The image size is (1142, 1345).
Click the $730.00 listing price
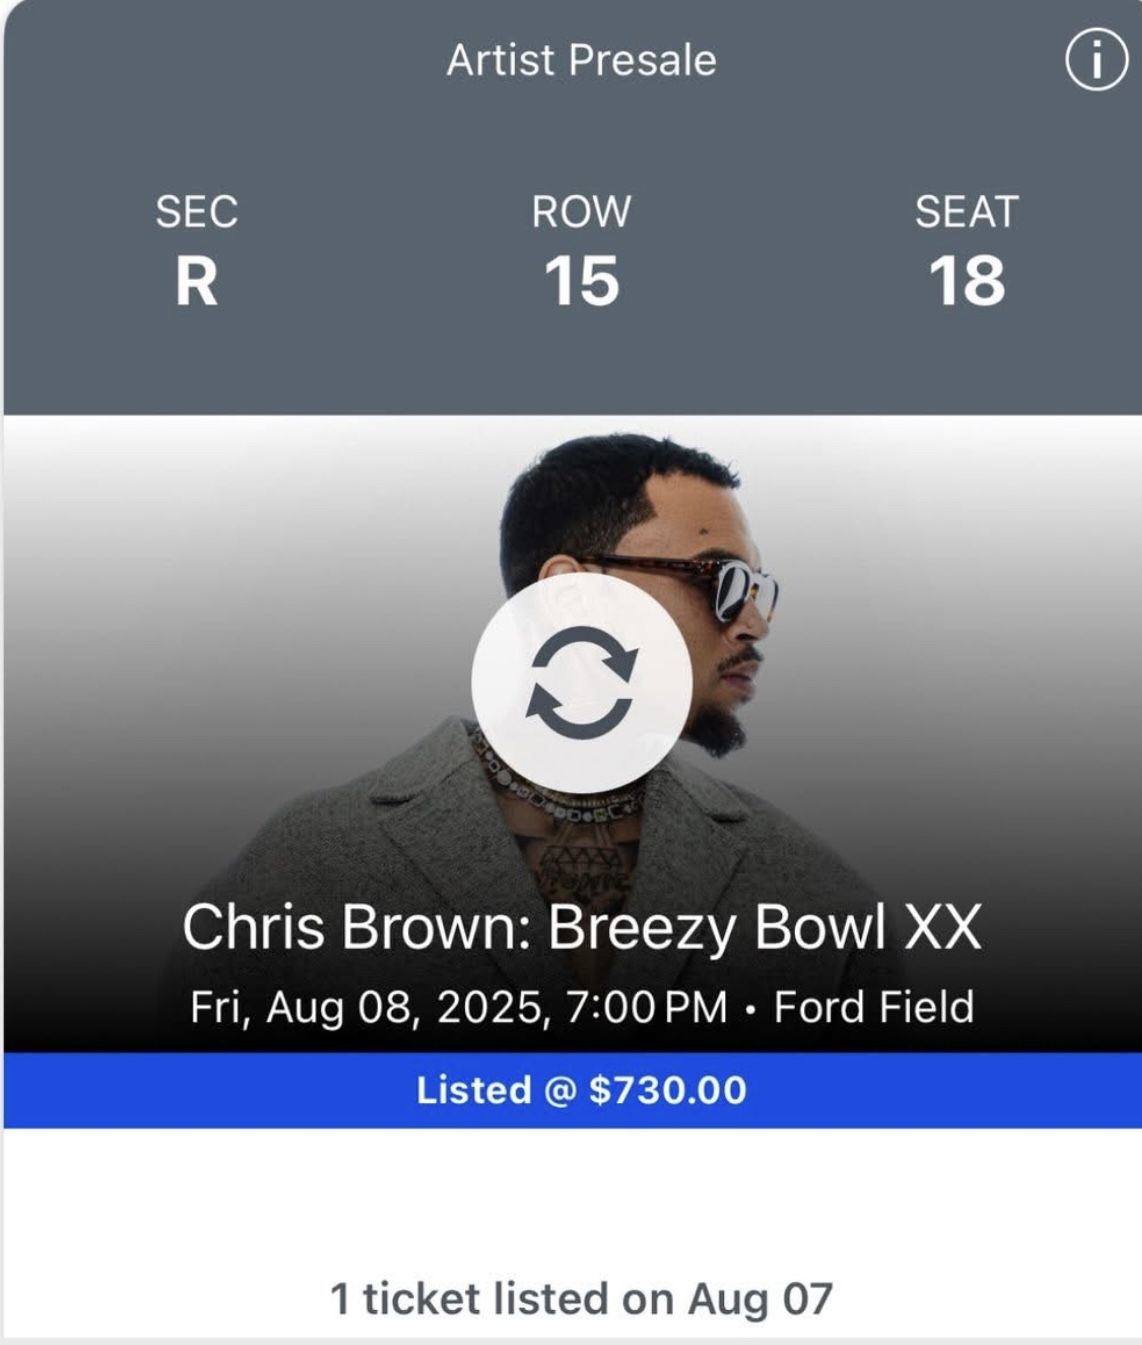(667, 1090)
